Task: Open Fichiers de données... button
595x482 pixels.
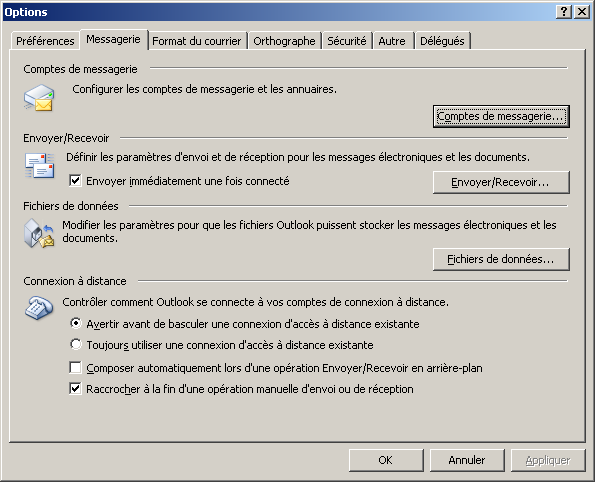Action: [x=501, y=259]
